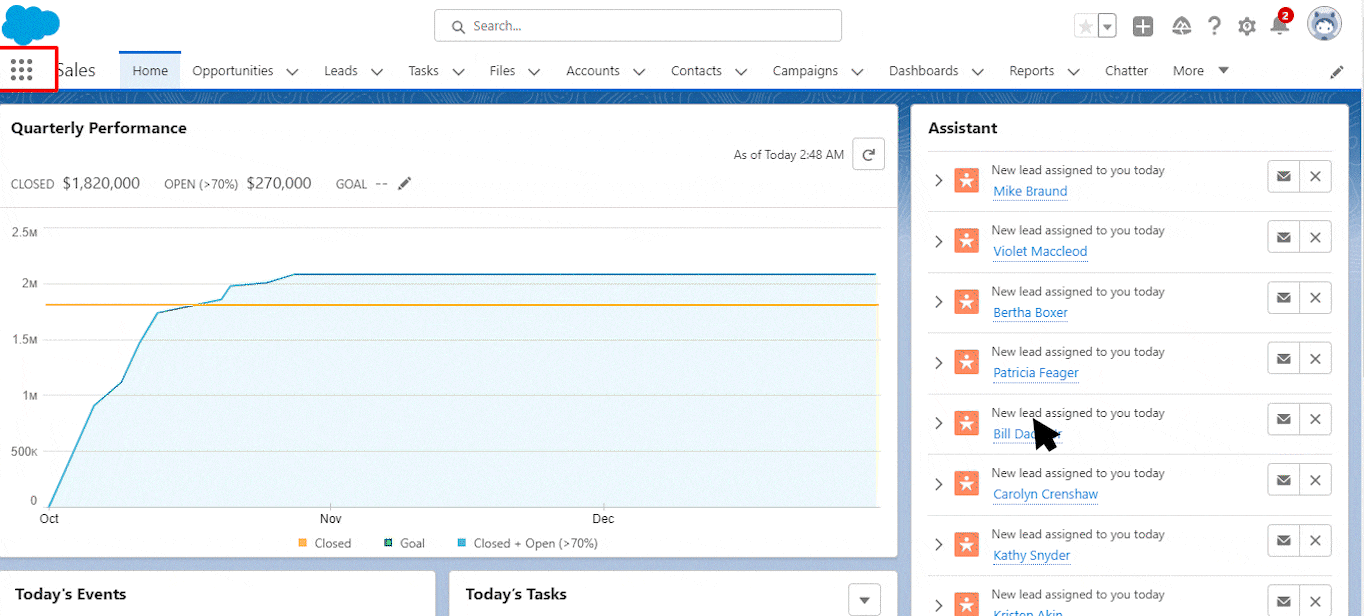This screenshot has height=616, width=1364.
Task: Refresh the Quarterly Performance chart
Action: [868, 154]
